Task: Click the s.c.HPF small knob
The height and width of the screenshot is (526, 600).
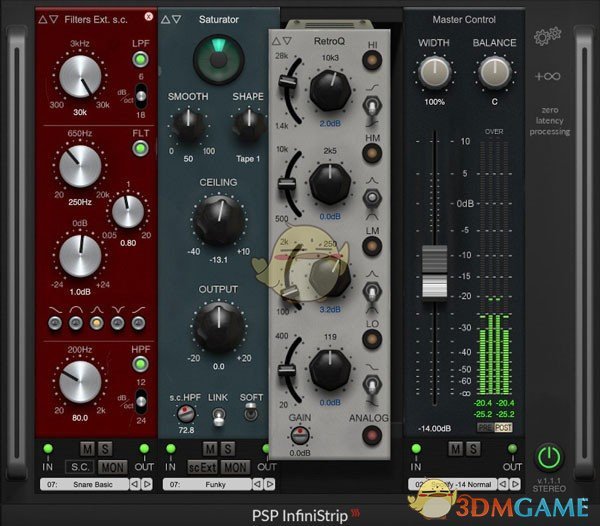Action: click(186, 414)
